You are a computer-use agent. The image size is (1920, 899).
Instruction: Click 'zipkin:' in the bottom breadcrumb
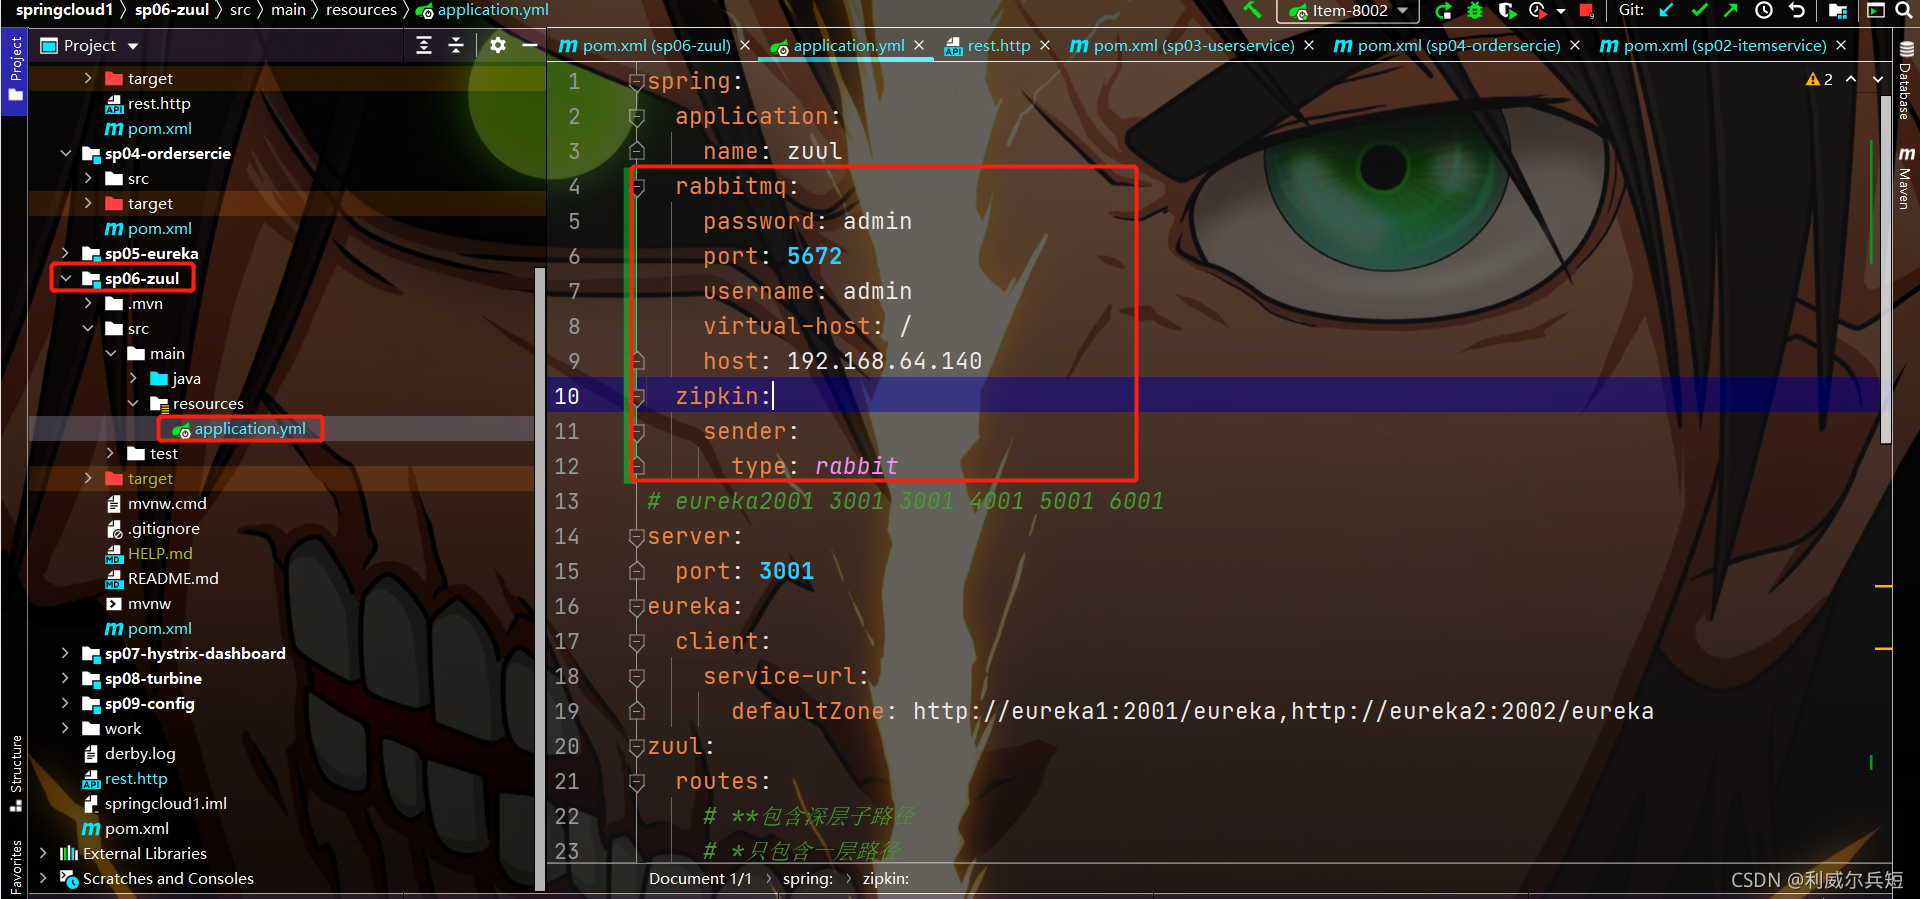(x=885, y=878)
